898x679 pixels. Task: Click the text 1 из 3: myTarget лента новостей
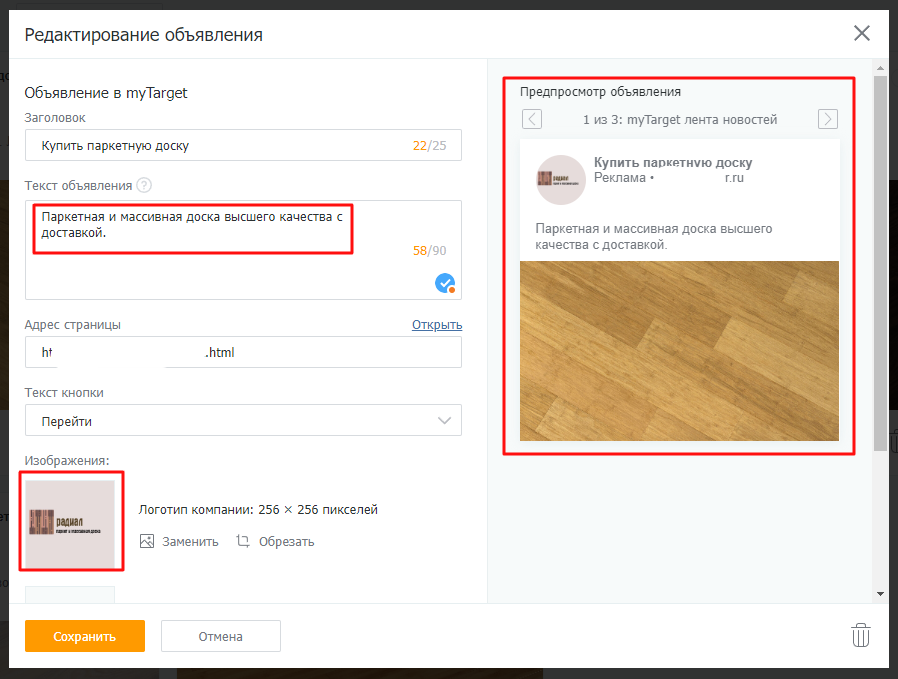click(x=680, y=120)
